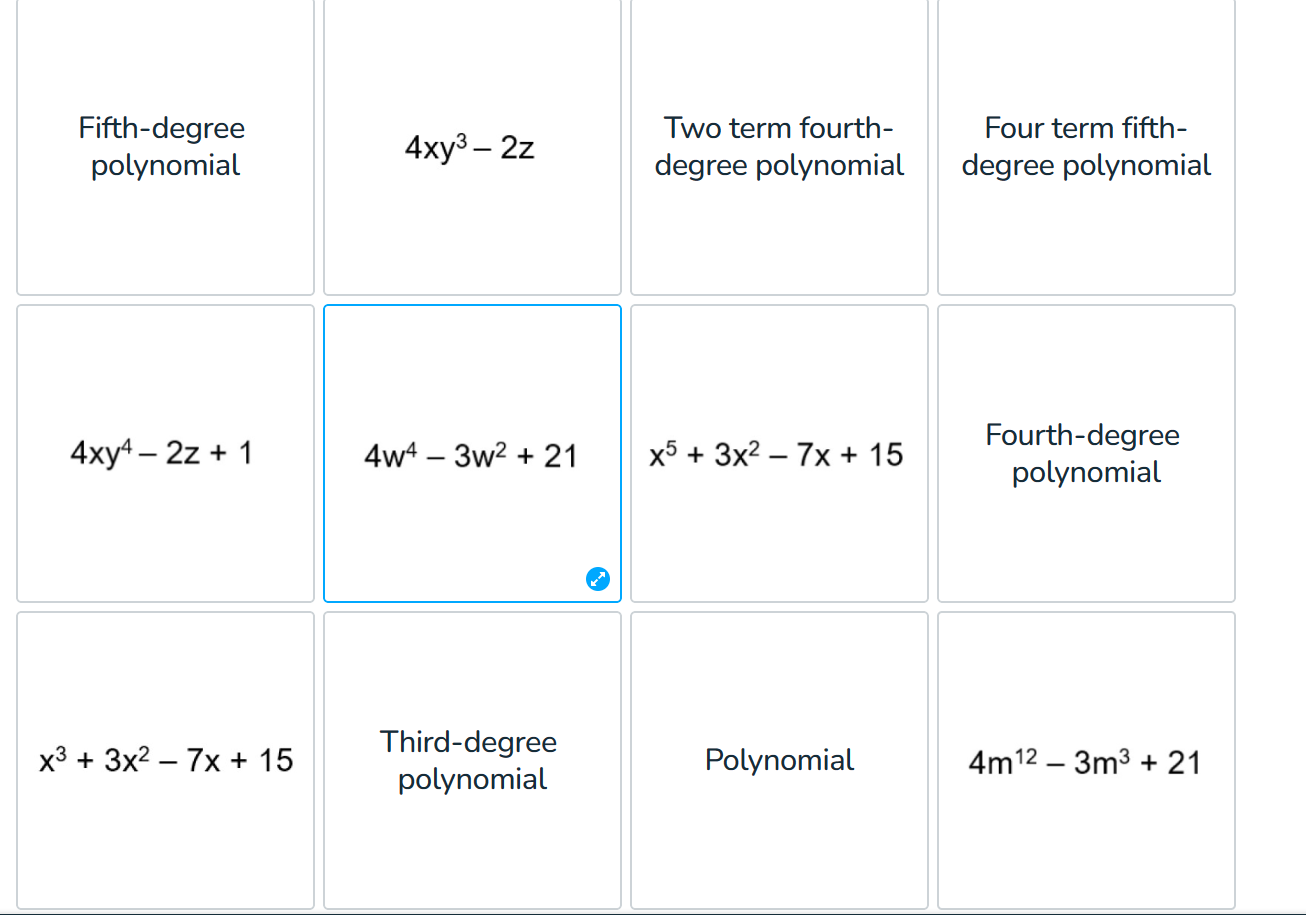Choose the Two term fourth-degree polynomial card

(x=780, y=146)
